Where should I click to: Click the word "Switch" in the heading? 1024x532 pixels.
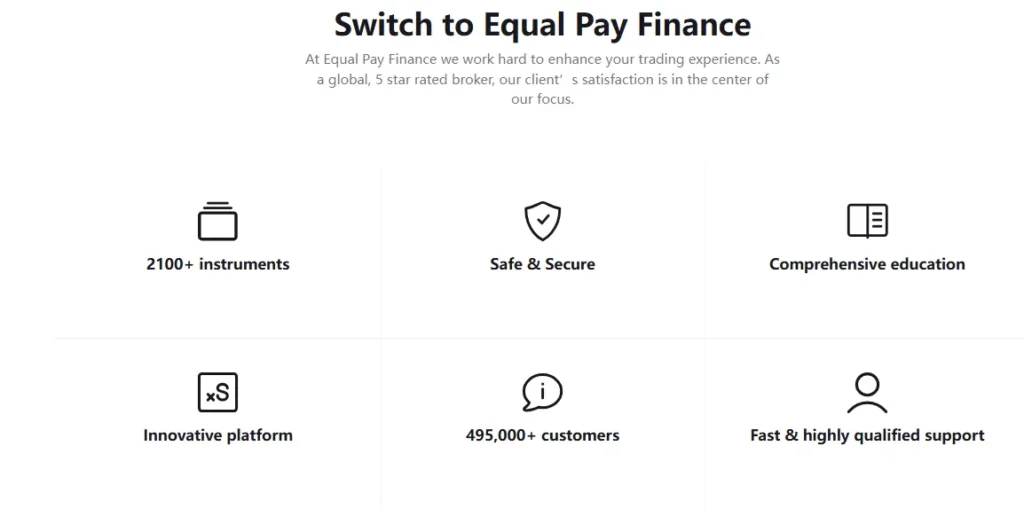[x=386, y=24]
